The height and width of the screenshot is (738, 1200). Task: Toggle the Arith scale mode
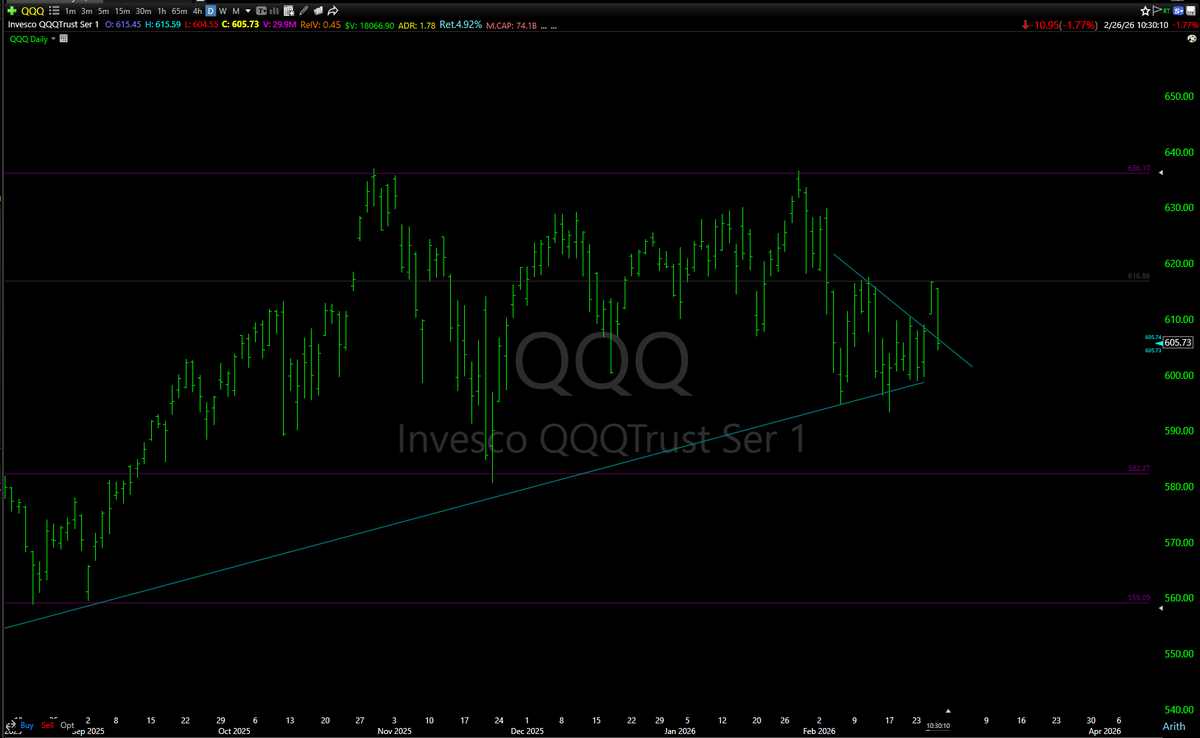pyautogui.click(x=1175, y=726)
